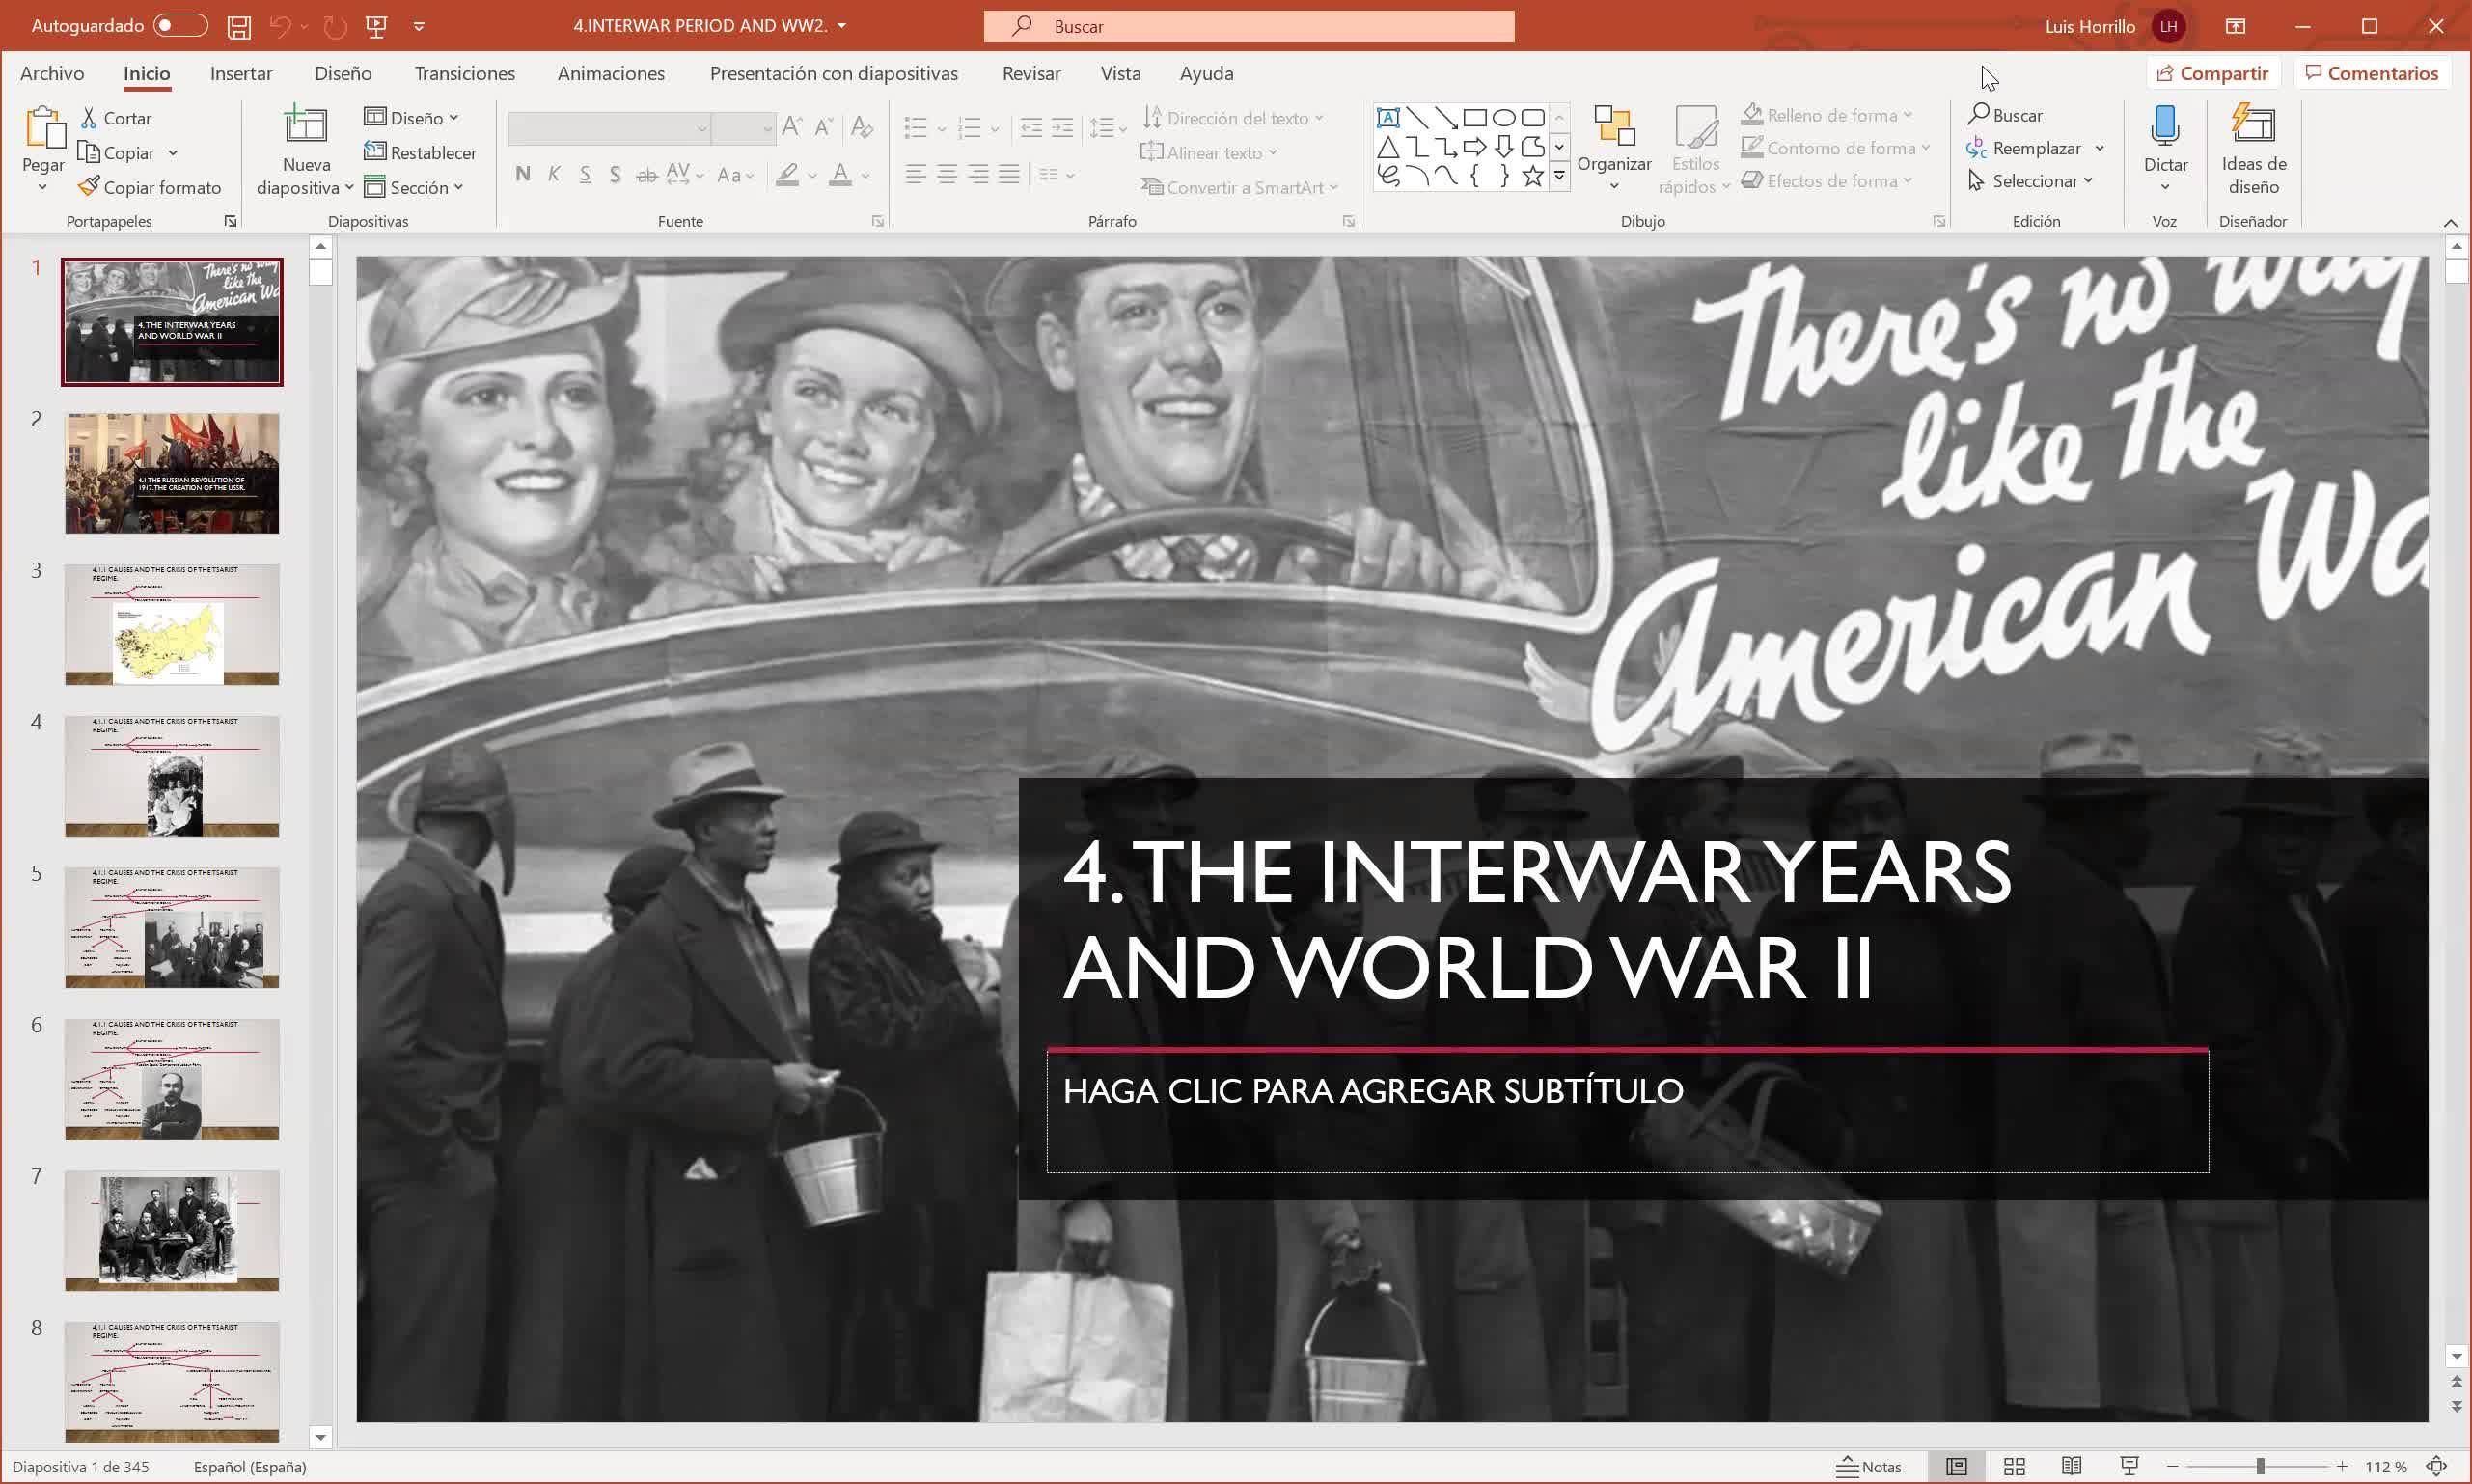Click the Save icon in title bar
Viewport: 2472px width, 1484px height.
pos(238,27)
